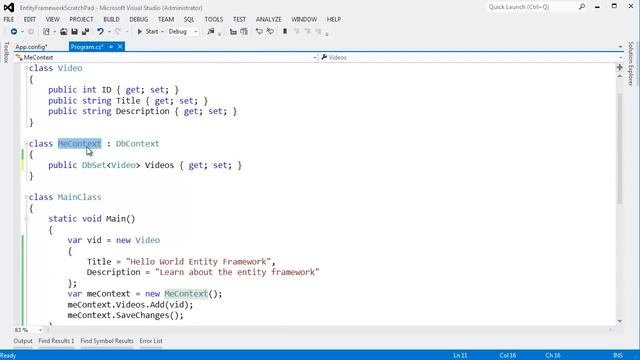Image resolution: width=640 pixels, height=360 pixels.
Task: Open the Error List tab
Action: click(x=151, y=341)
